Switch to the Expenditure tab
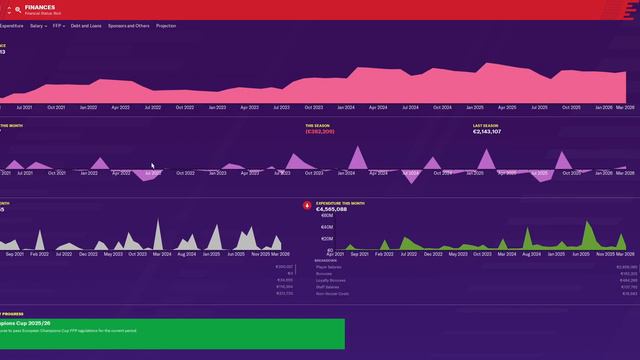Image resolution: width=640 pixels, height=360 pixels. point(11,26)
